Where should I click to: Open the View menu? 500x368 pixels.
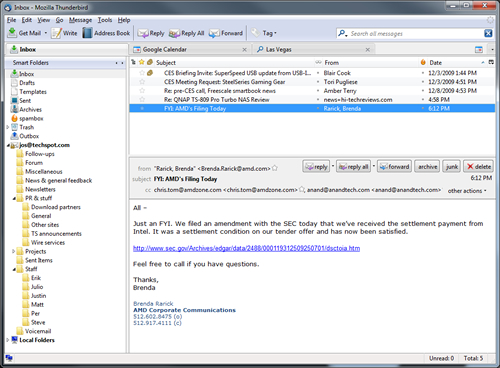tap(43, 20)
